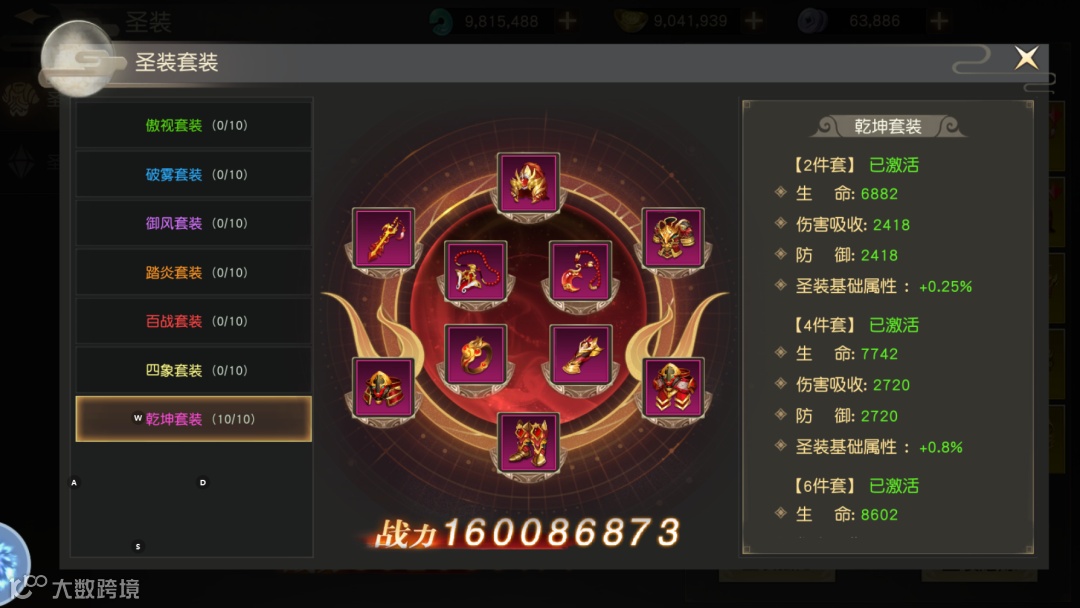
Task: Select the crescent pendant accessory slot
Action: click(x=581, y=271)
